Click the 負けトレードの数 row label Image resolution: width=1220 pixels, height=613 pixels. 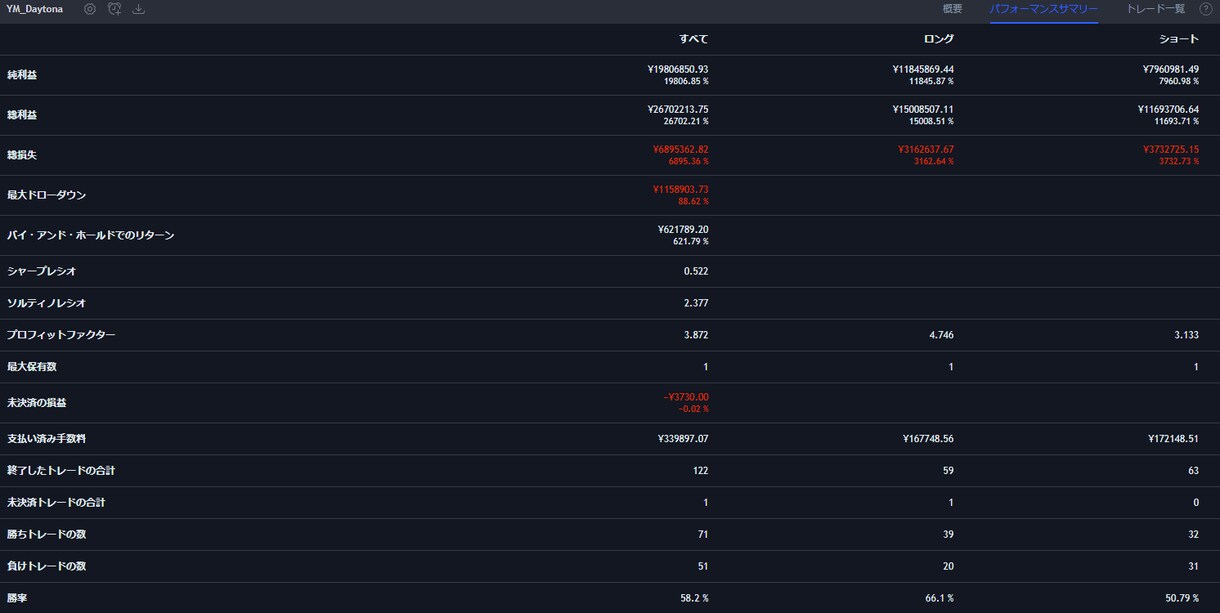click(47, 566)
